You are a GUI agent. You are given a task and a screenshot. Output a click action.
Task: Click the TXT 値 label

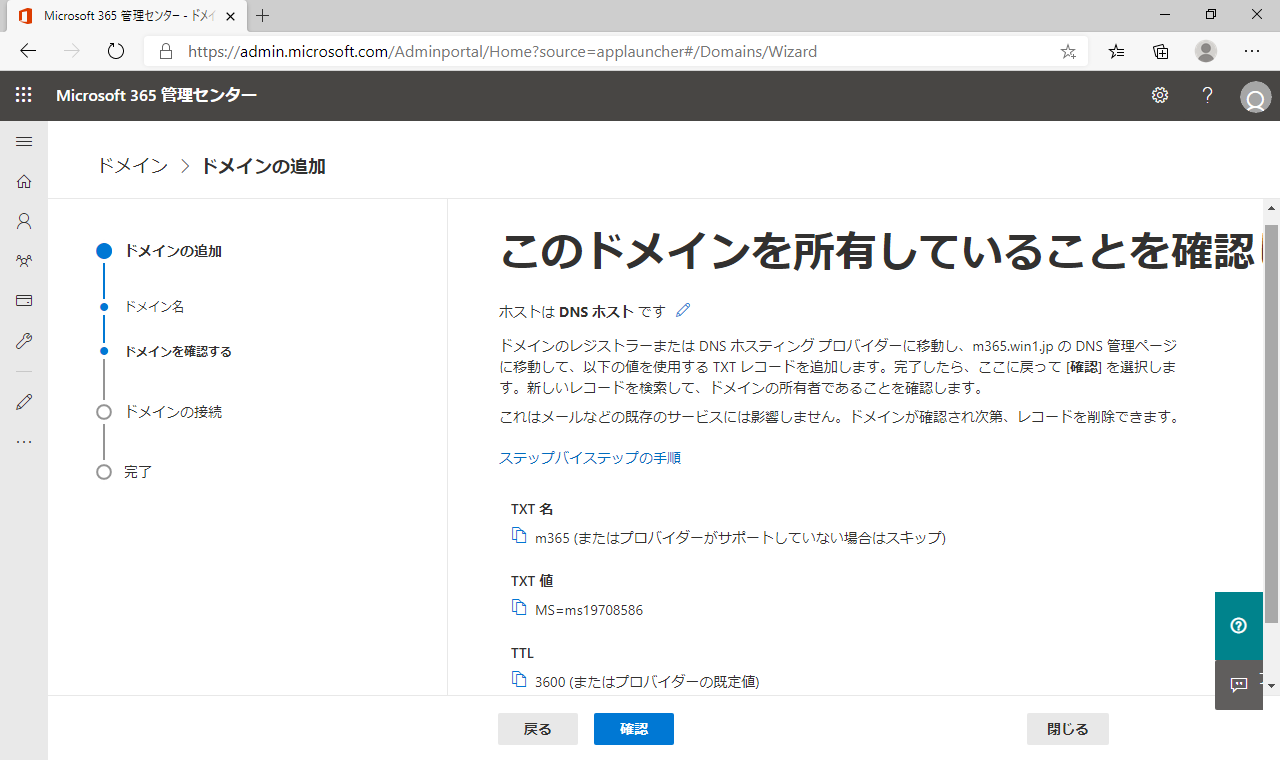532,581
